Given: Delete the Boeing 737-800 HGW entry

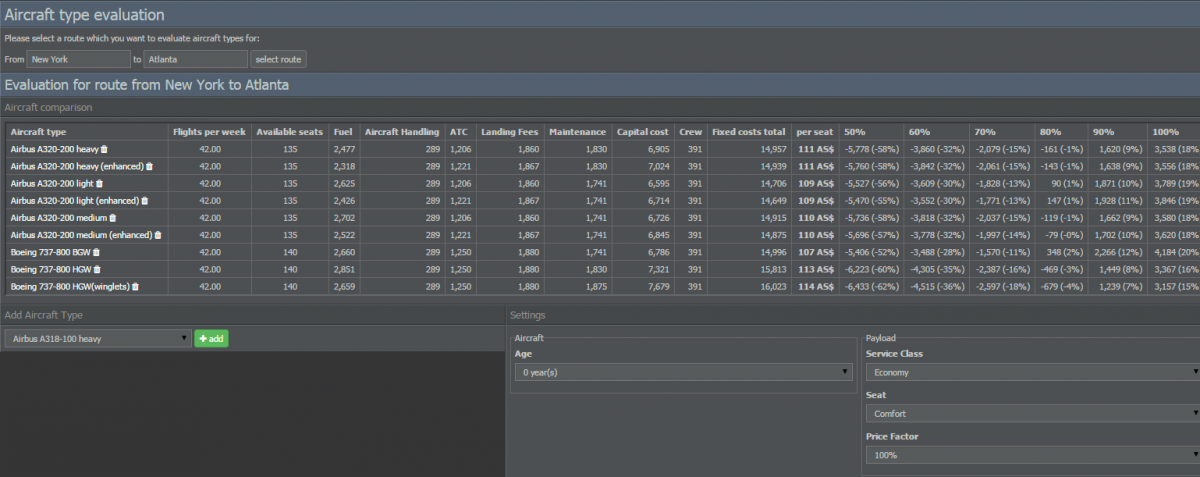Looking at the screenshot, I should tap(97, 269).
